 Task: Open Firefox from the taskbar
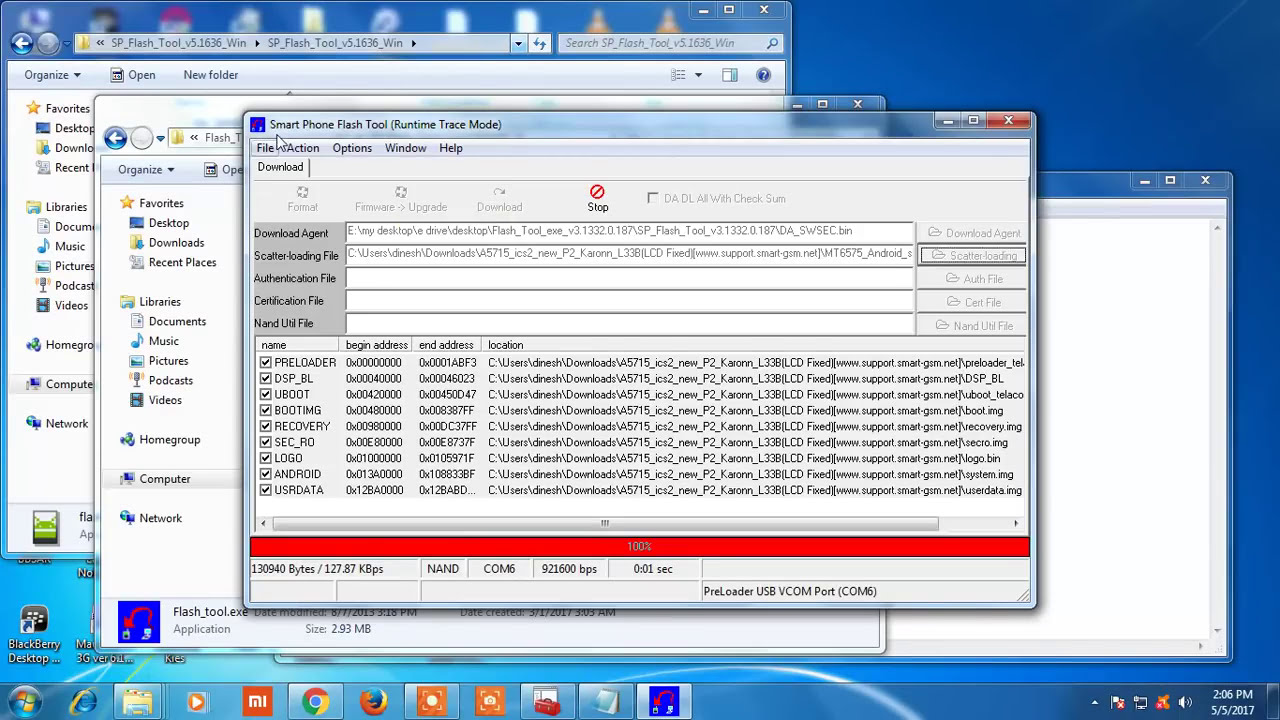coord(374,701)
